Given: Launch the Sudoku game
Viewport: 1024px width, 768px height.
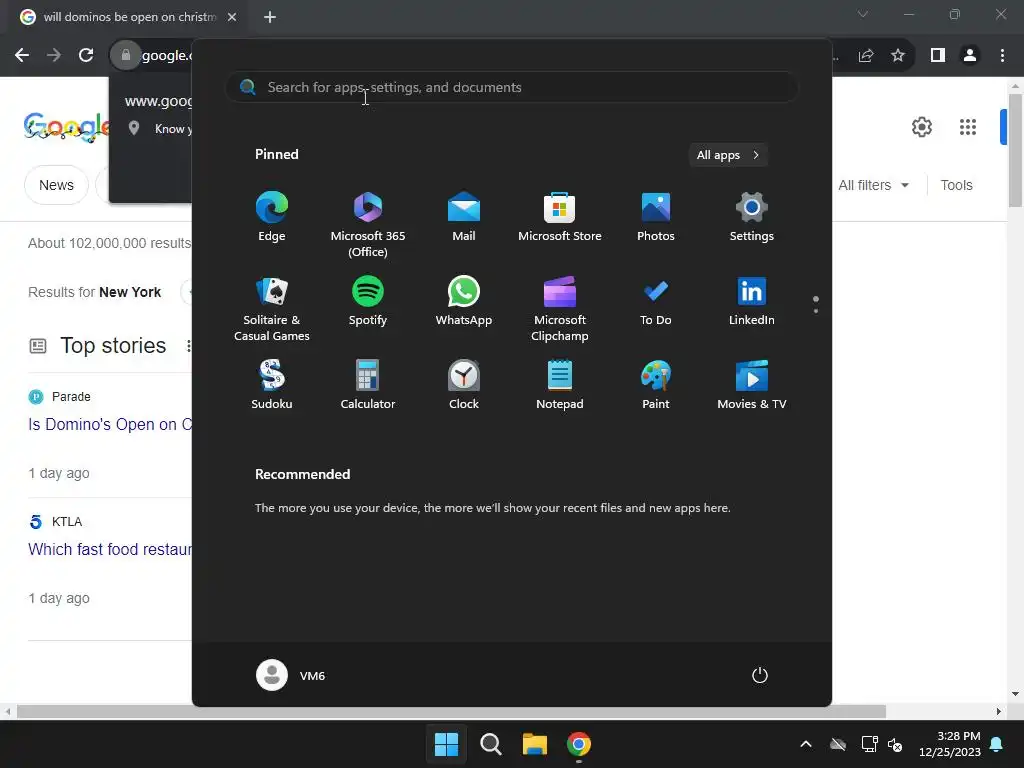Looking at the screenshot, I should coord(272,385).
